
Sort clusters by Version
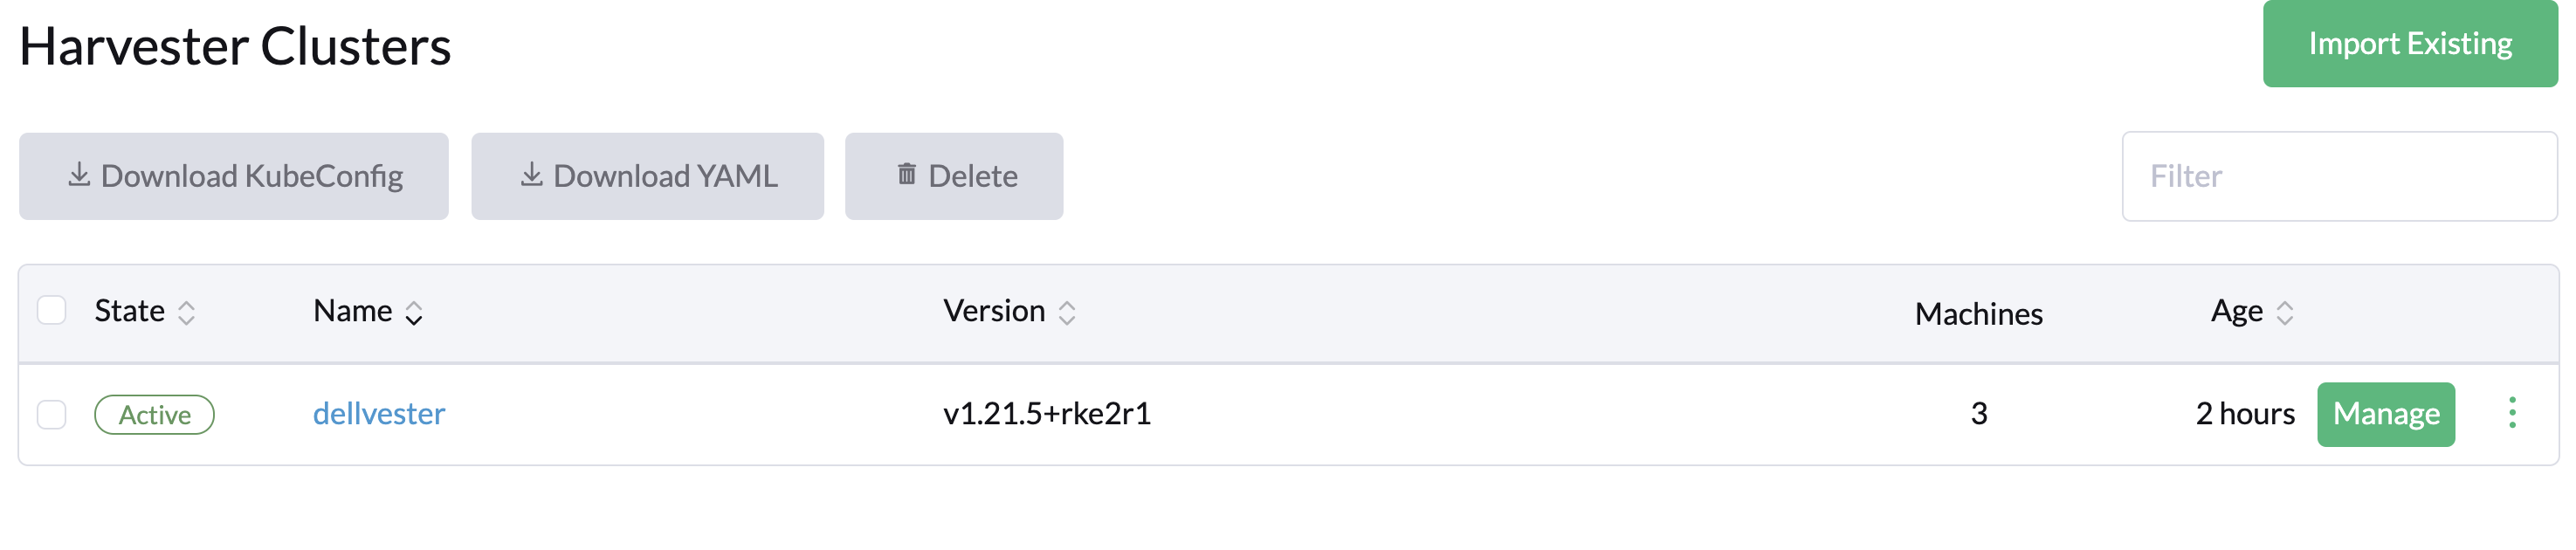click(x=1066, y=313)
